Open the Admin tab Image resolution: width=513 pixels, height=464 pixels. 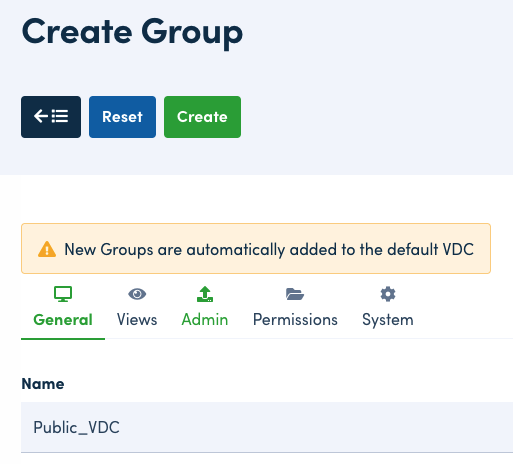click(x=205, y=320)
